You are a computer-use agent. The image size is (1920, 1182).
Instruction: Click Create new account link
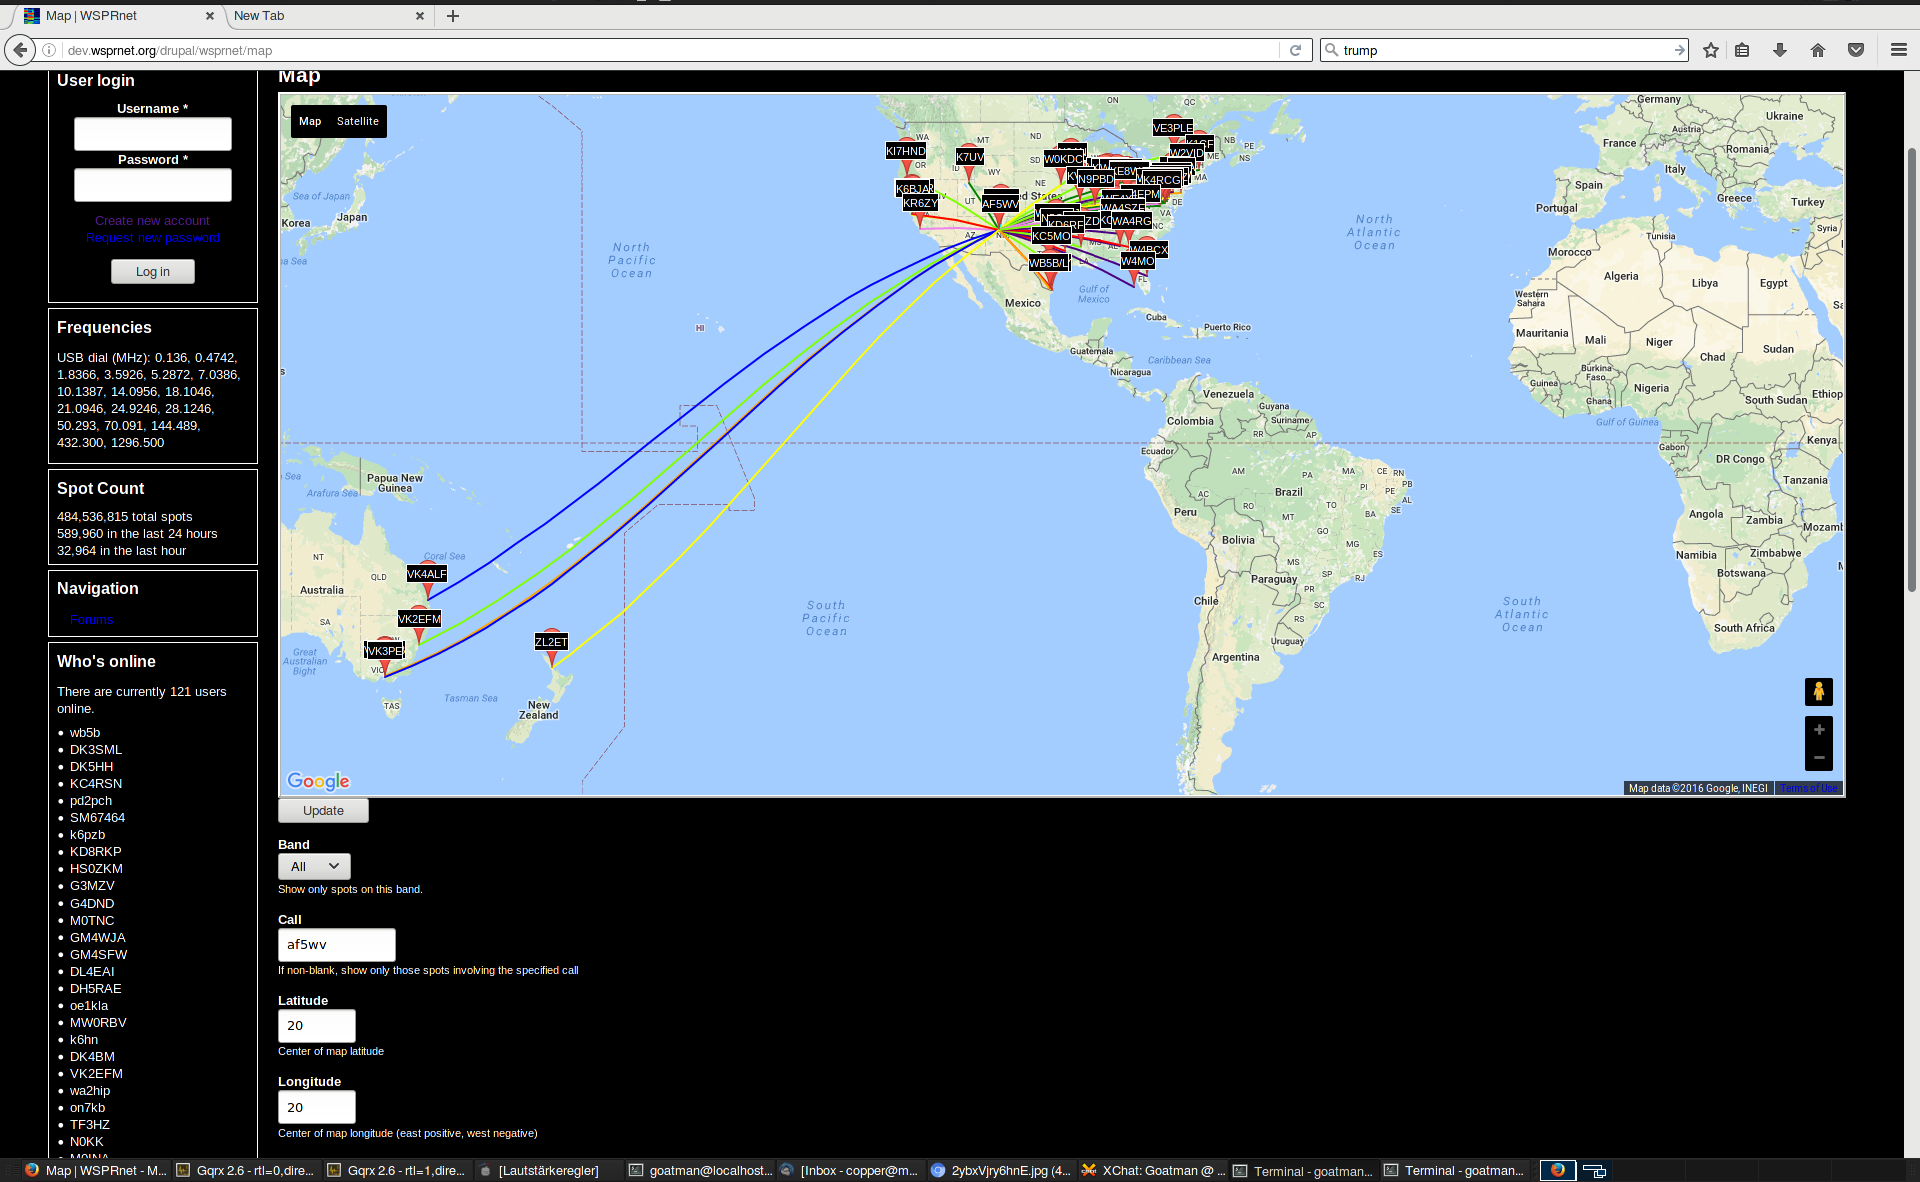[x=152, y=221]
